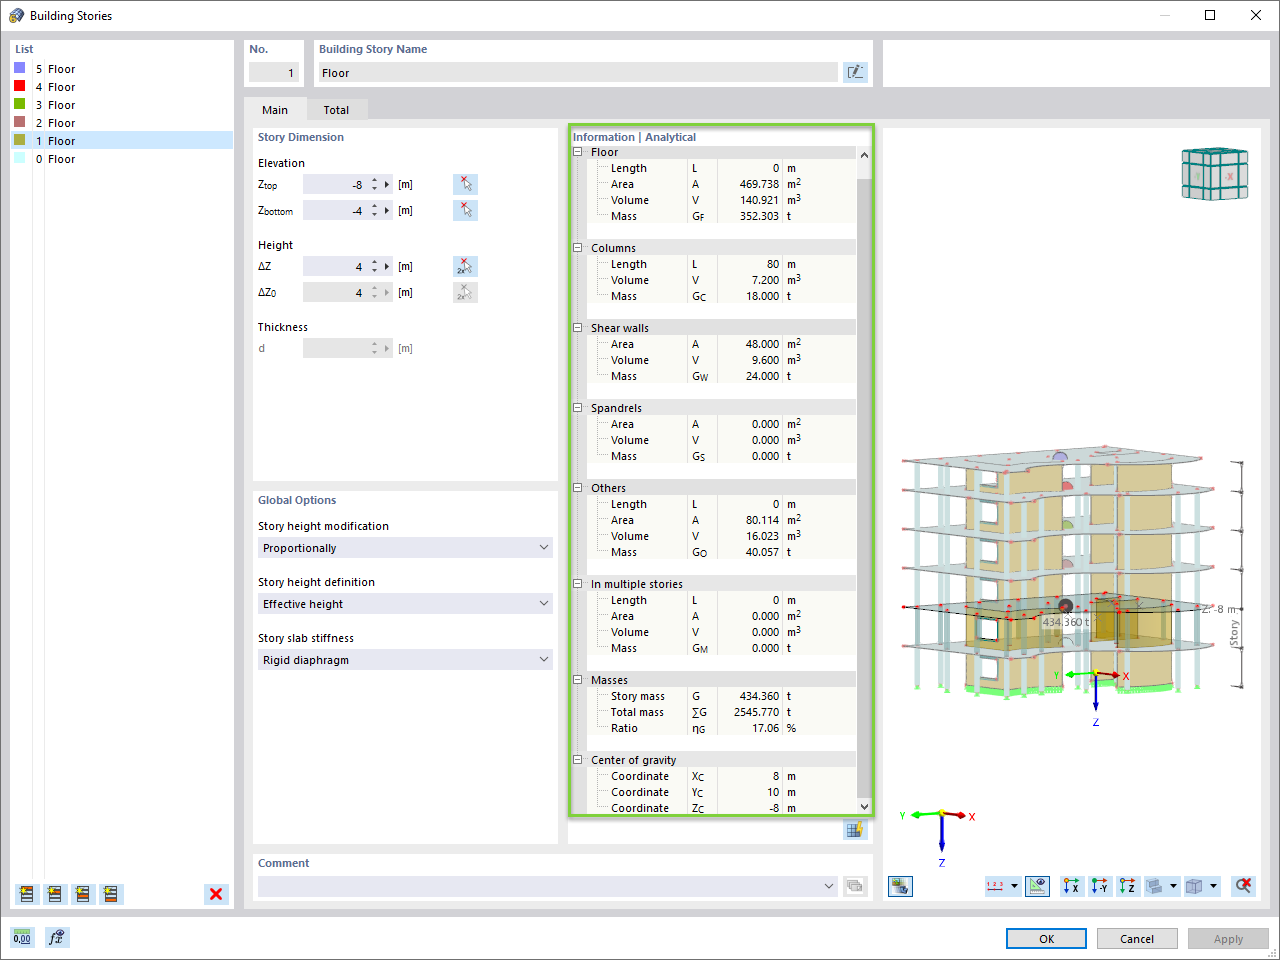The width and height of the screenshot is (1280, 960).
Task: Delete the selected story with red X icon
Action: pos(216,894)
